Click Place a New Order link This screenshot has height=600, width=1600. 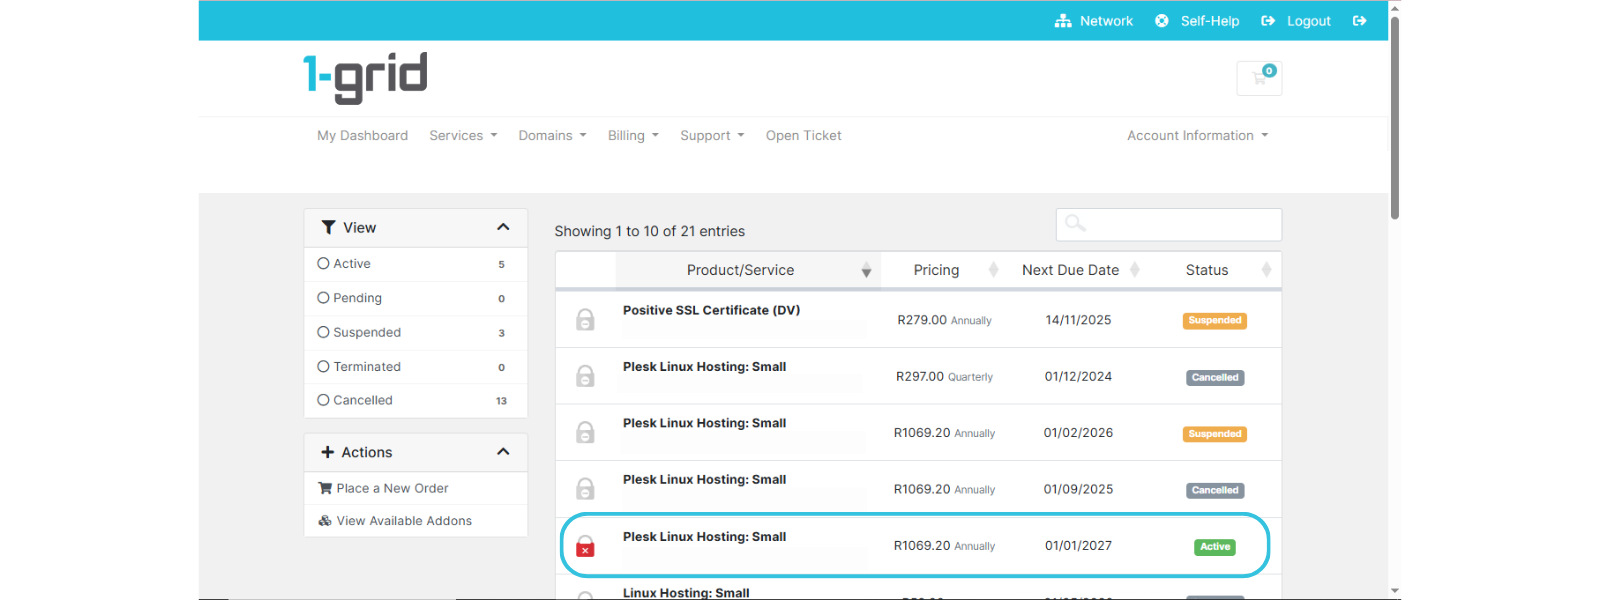point(392,488)
